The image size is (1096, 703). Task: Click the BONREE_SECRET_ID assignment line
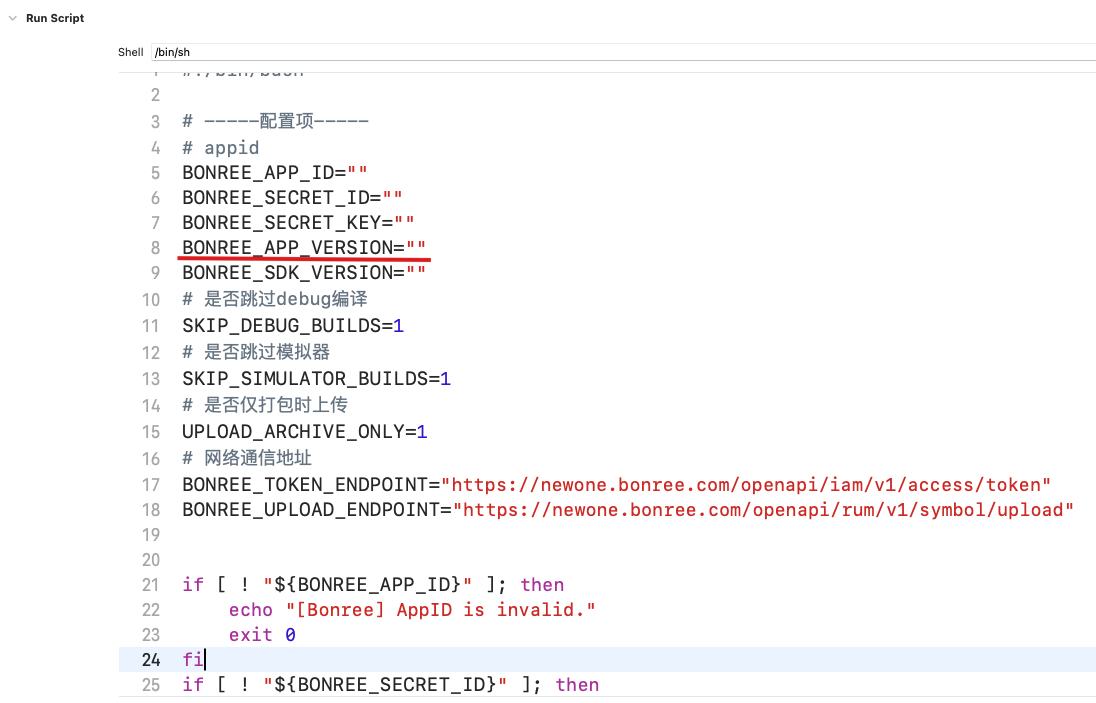coord(291,197)
